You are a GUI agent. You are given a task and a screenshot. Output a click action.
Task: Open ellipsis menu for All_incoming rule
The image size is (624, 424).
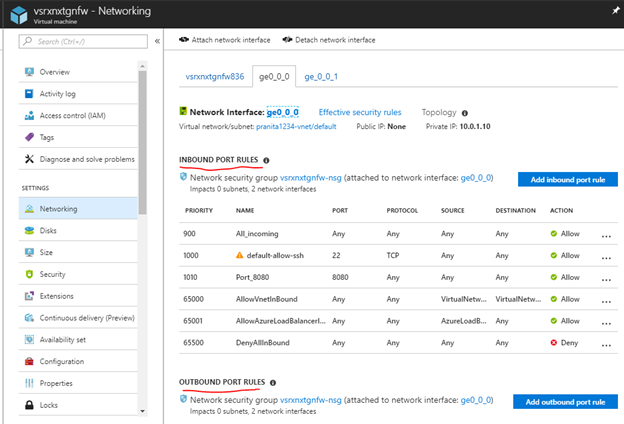pyautogui.click(x=606, y=236)
